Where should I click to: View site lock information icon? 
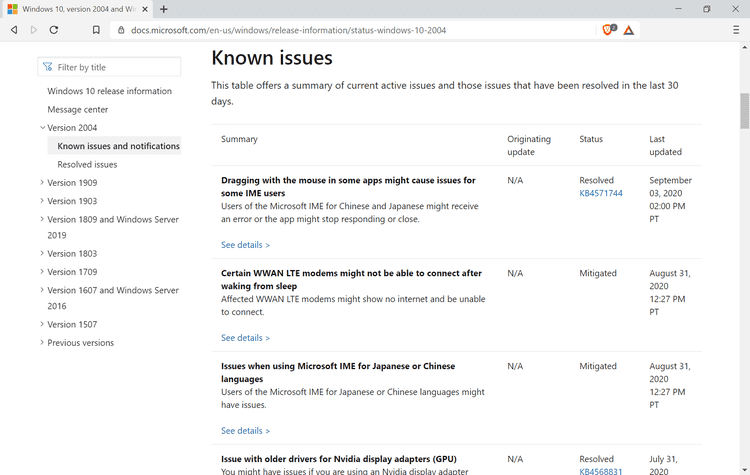[x=121, y=30]
